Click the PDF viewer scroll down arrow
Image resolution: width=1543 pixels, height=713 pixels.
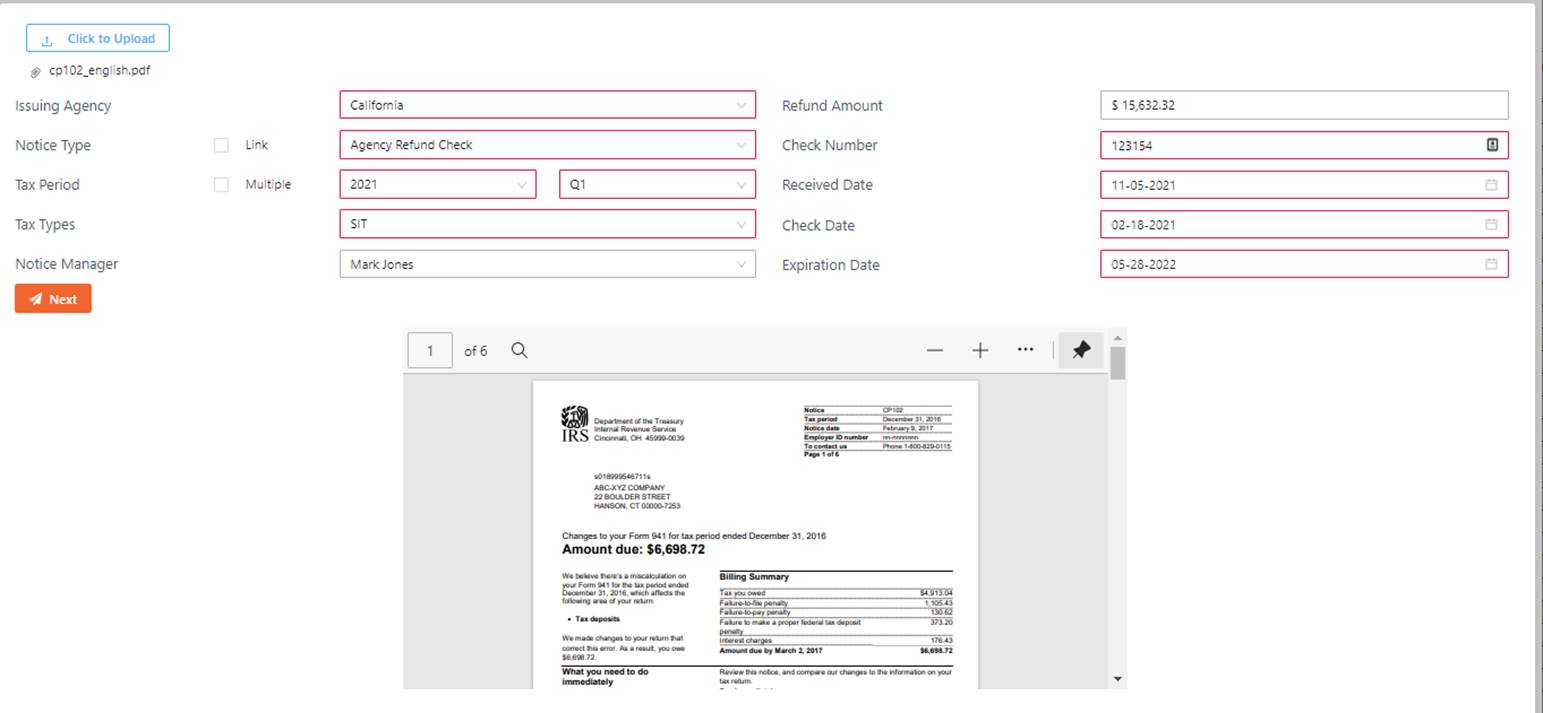coord(1118,680)
